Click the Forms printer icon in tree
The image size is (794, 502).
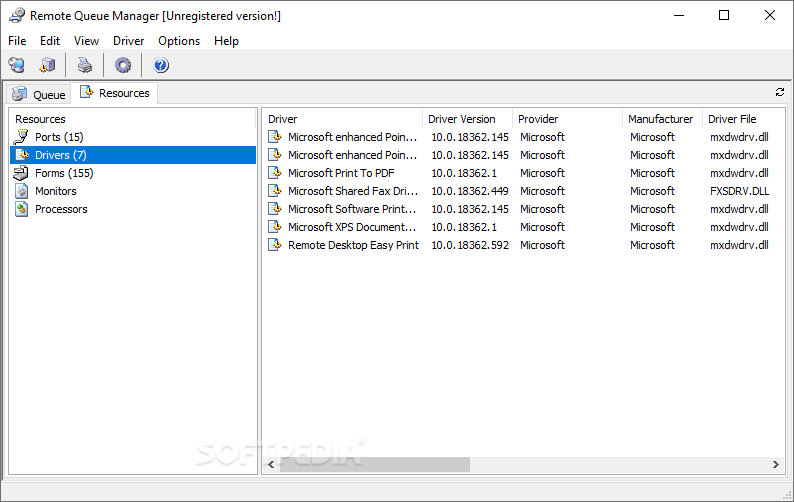(21, 173)
